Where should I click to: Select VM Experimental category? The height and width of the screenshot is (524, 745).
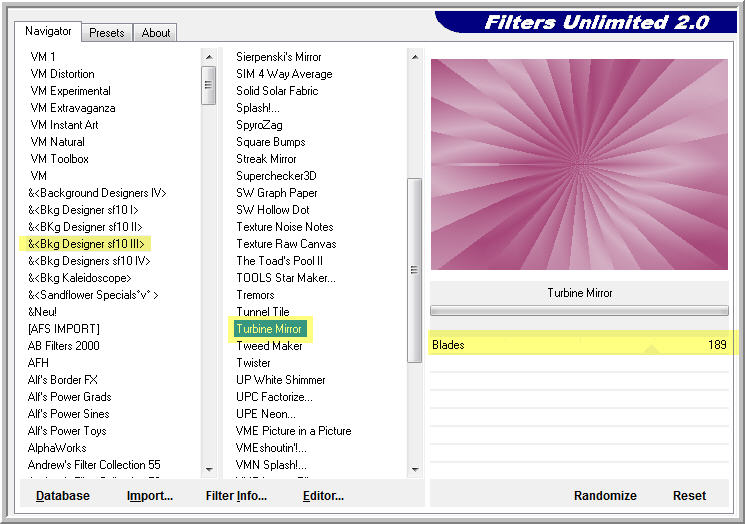coord(70,91)
